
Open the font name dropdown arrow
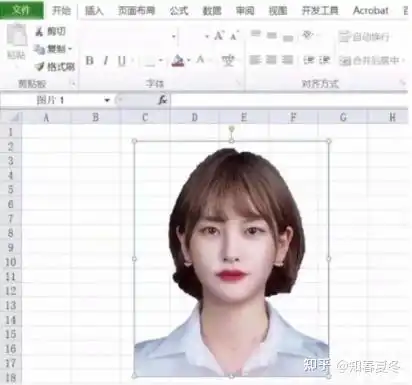174,36
